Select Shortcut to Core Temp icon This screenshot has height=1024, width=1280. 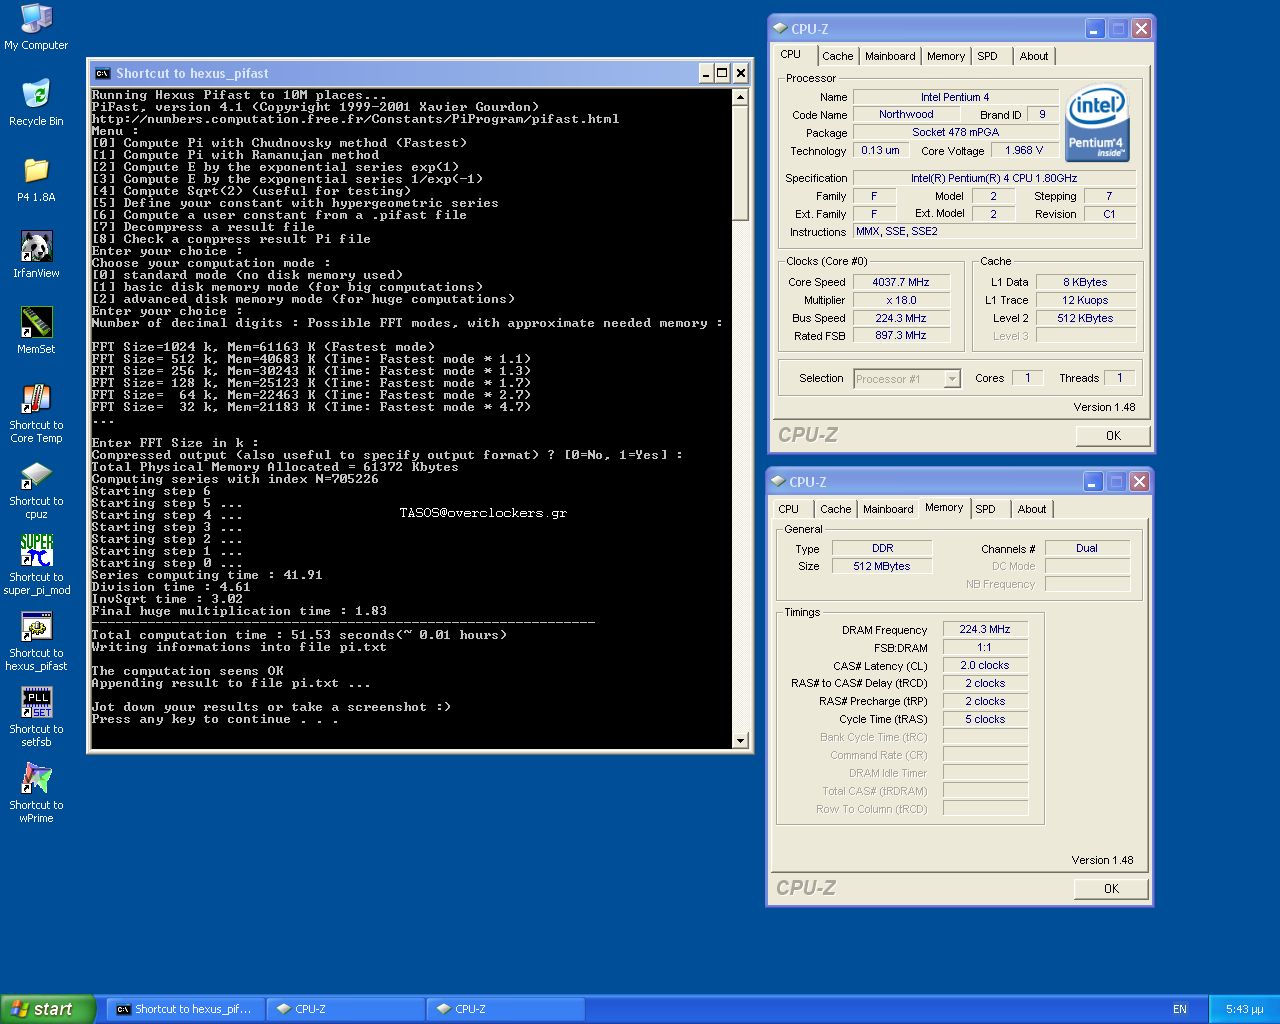(x=36, y=413)
